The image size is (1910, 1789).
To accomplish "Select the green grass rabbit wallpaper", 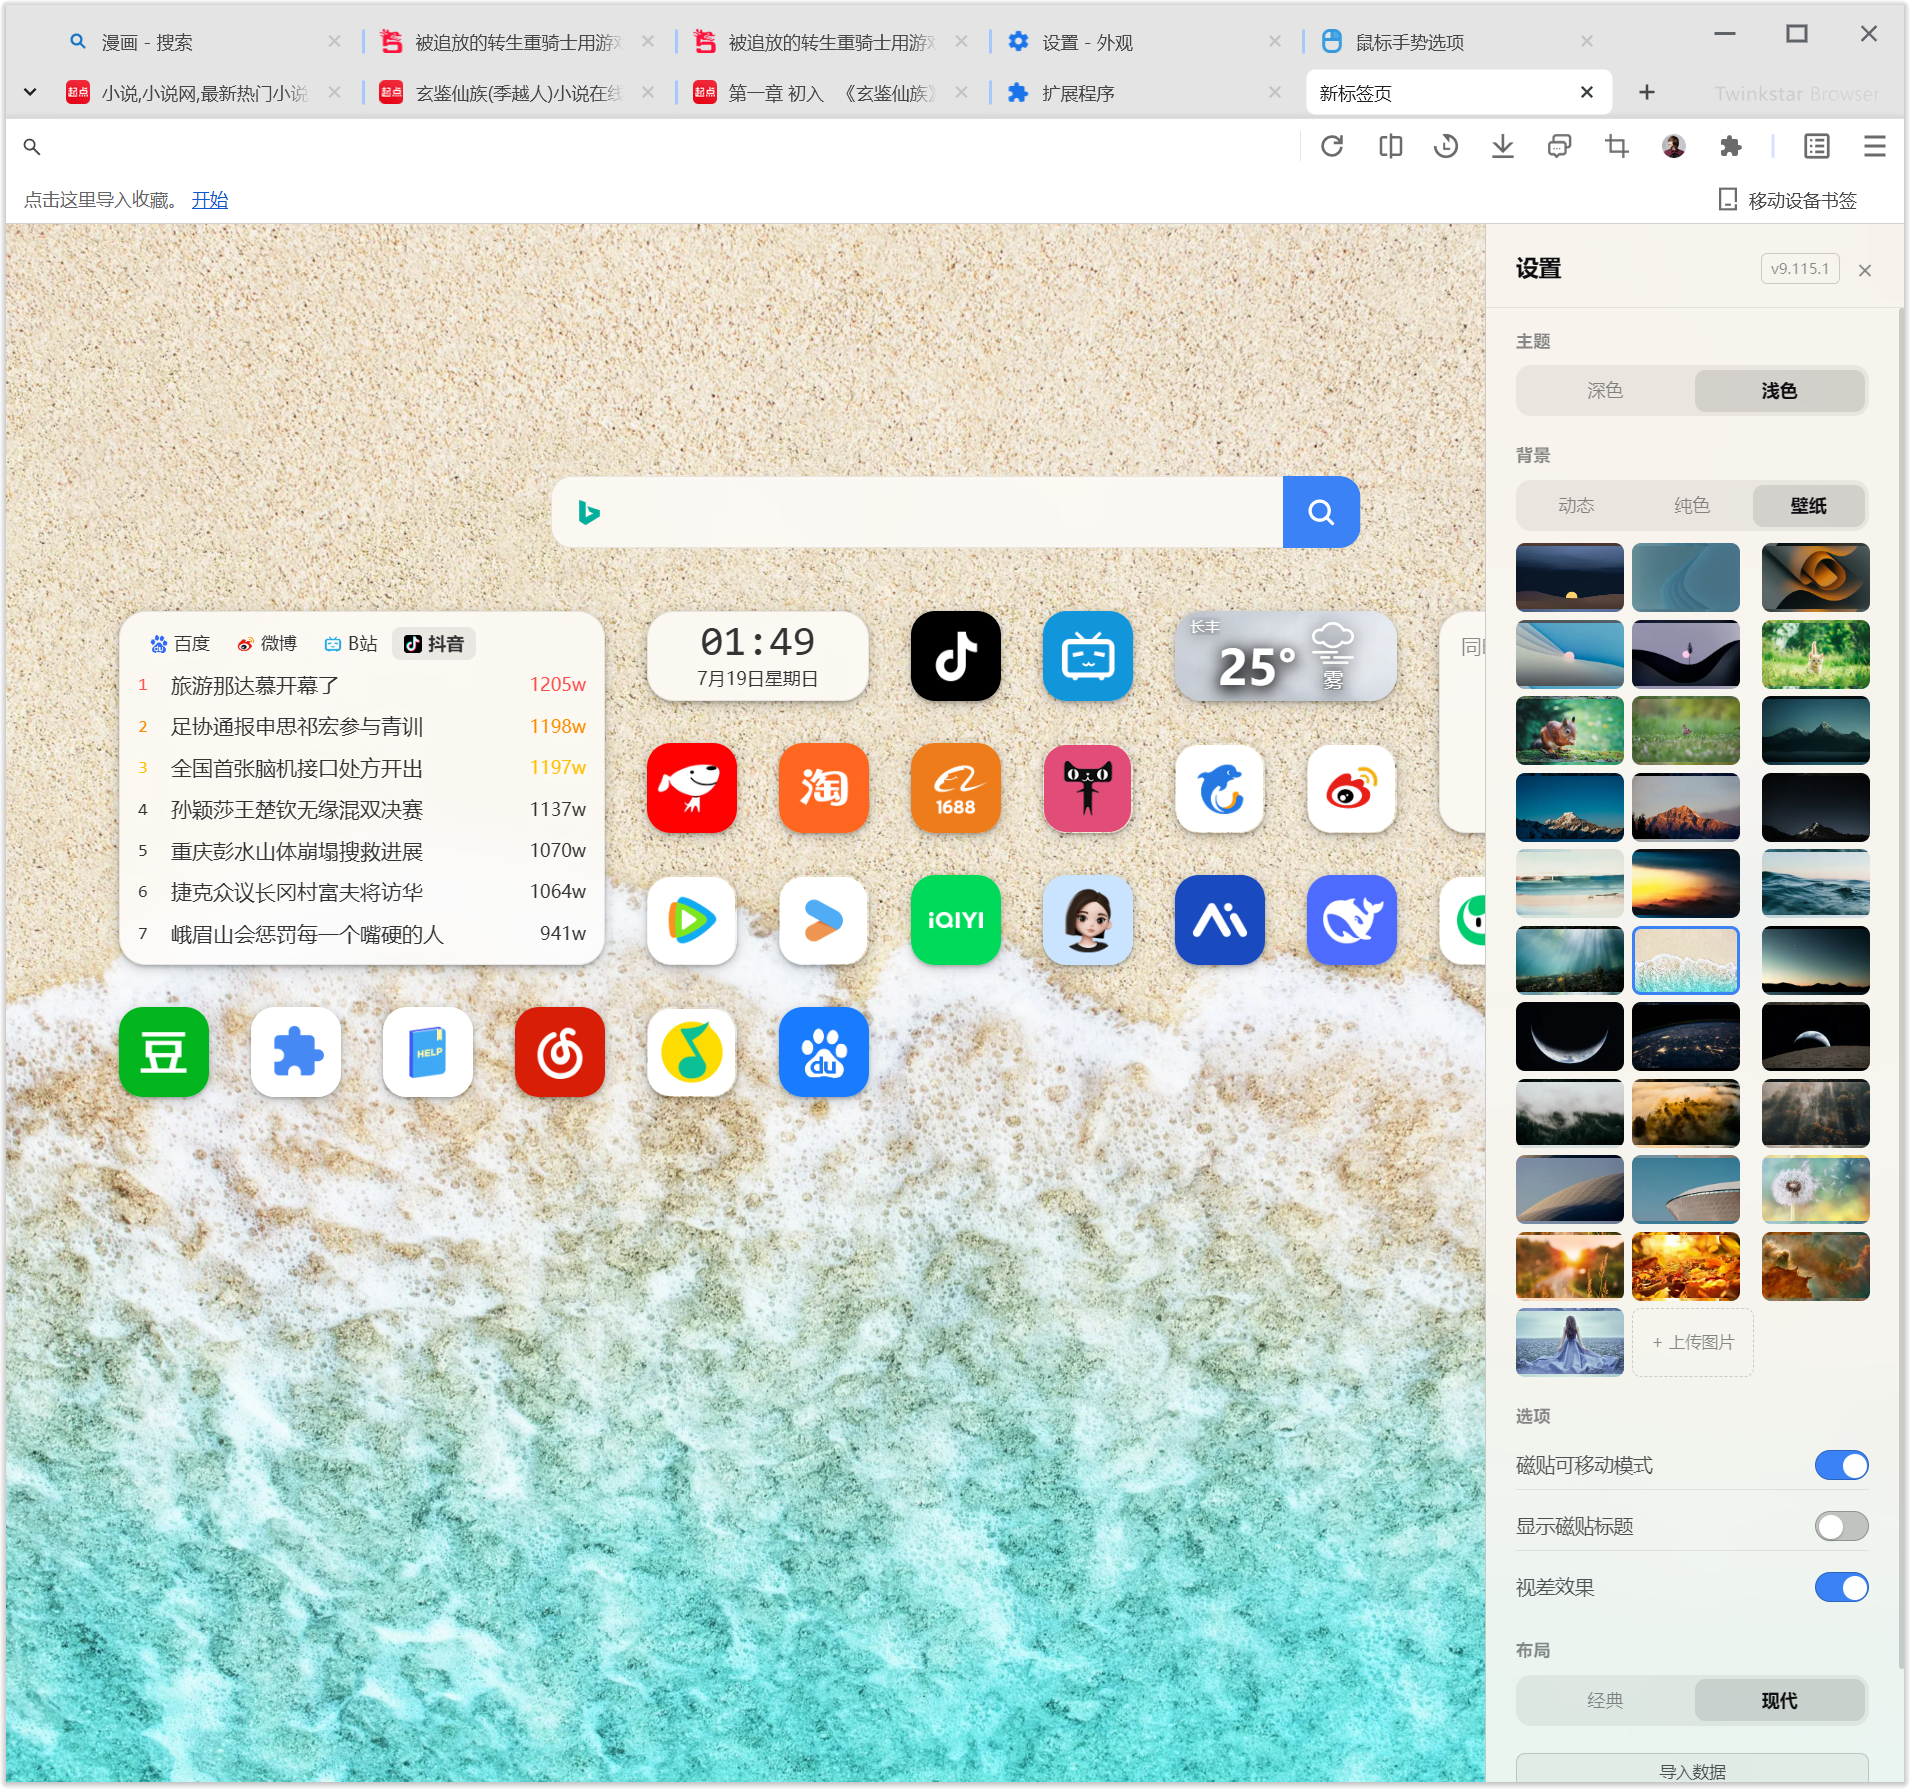I will (1815, 654).
